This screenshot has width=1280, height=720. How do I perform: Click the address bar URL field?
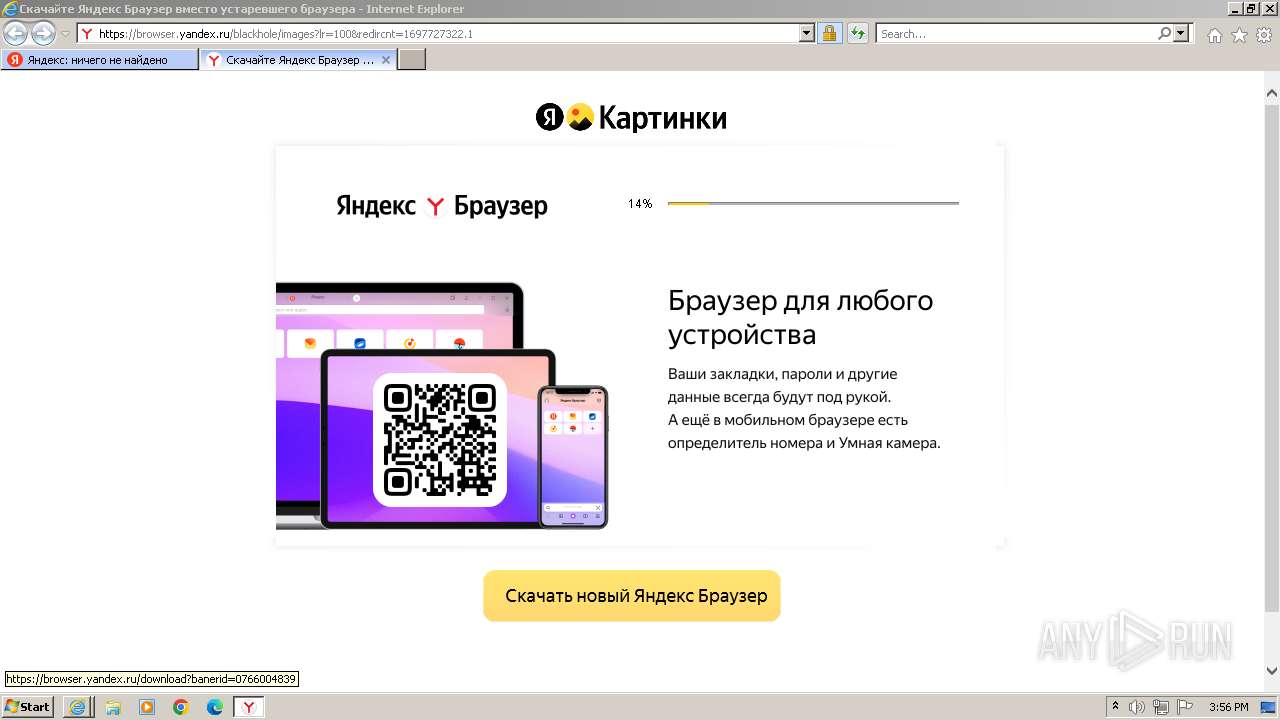pos(438,34)
